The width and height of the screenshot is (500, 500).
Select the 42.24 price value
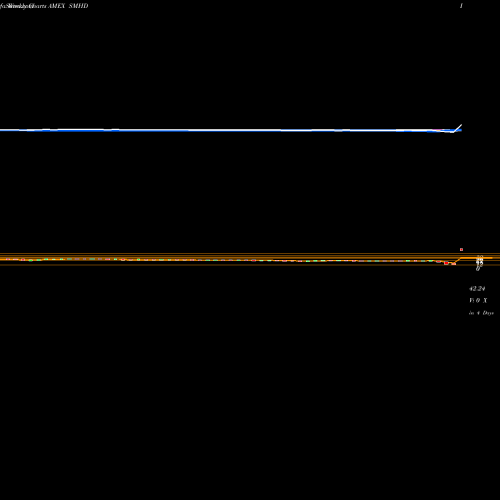coord(477,289)
